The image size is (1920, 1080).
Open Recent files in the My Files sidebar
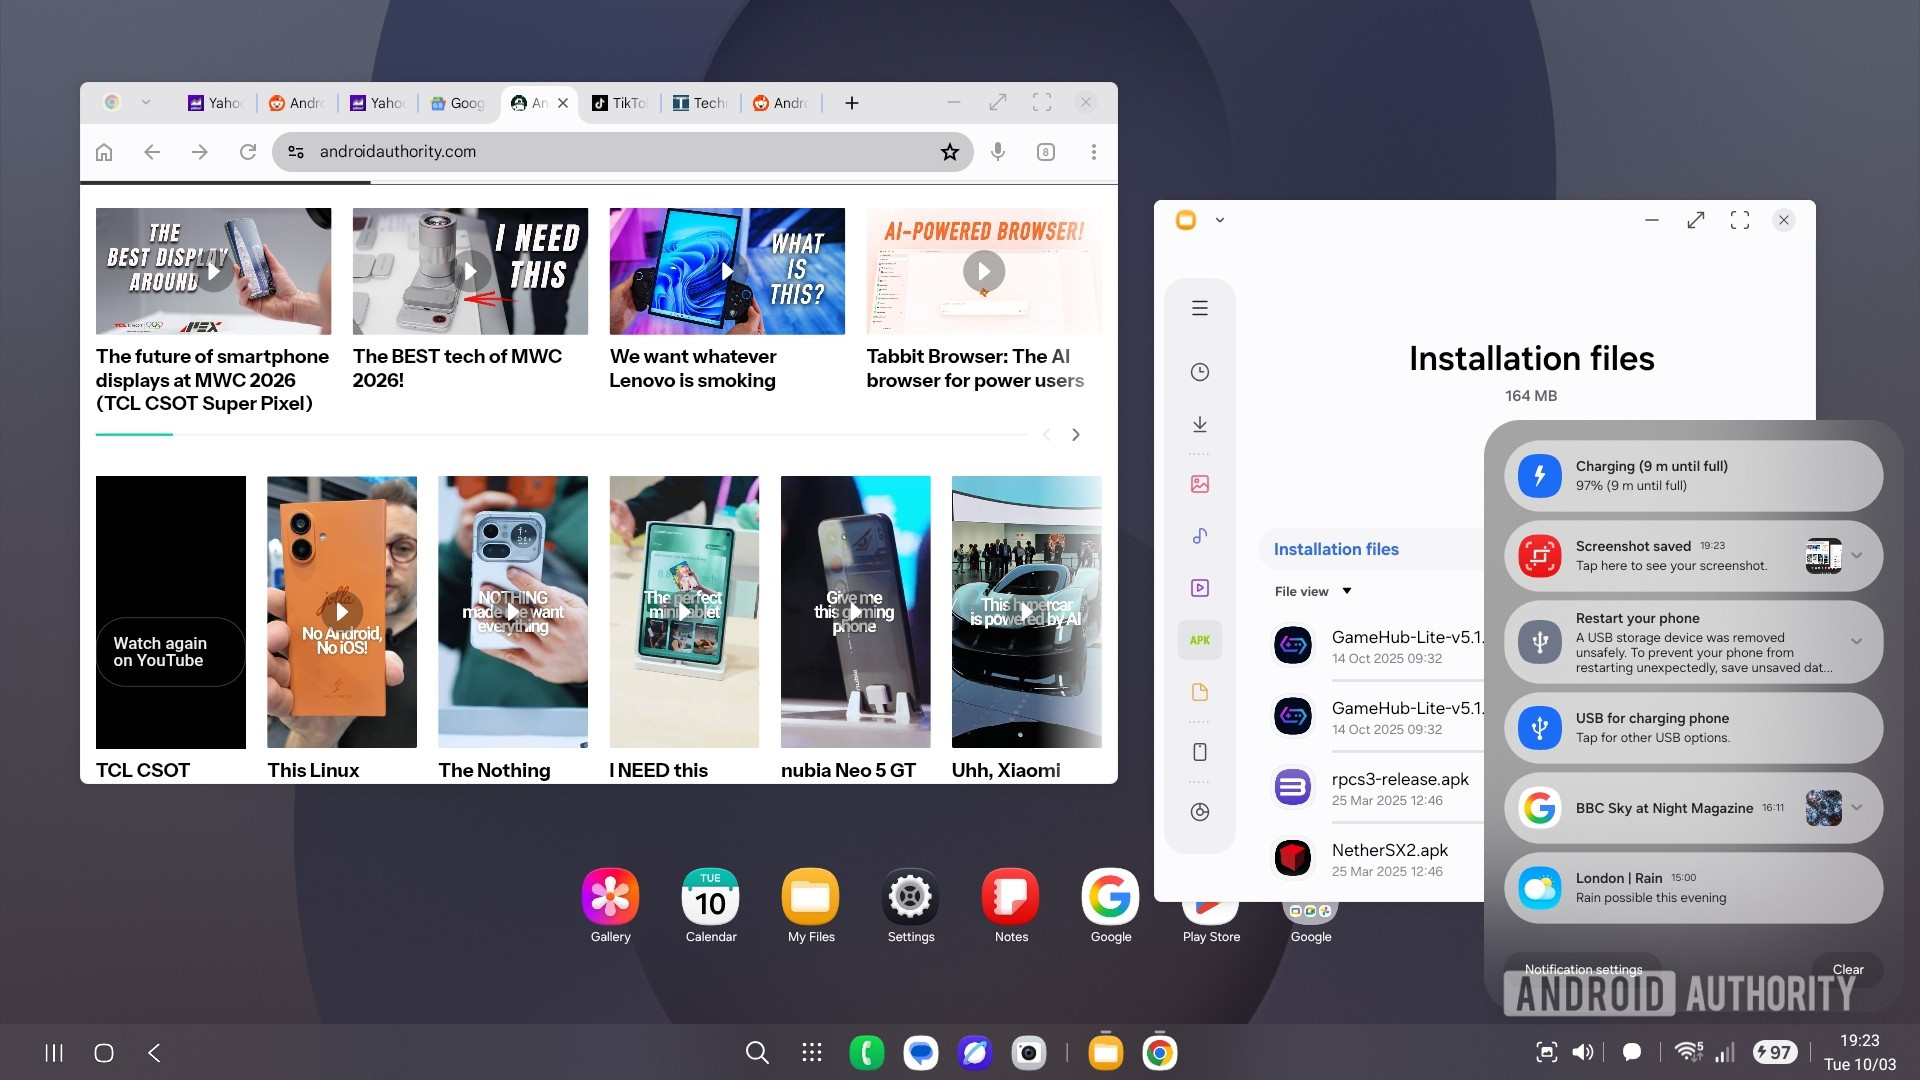pos(1199,371)
